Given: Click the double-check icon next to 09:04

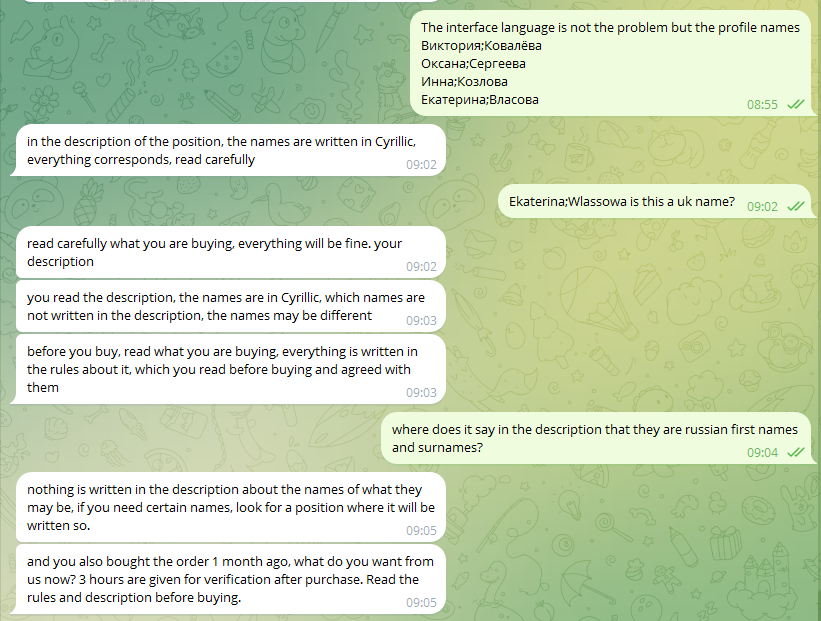Looking at the screenshot, I should coord(796,452).
